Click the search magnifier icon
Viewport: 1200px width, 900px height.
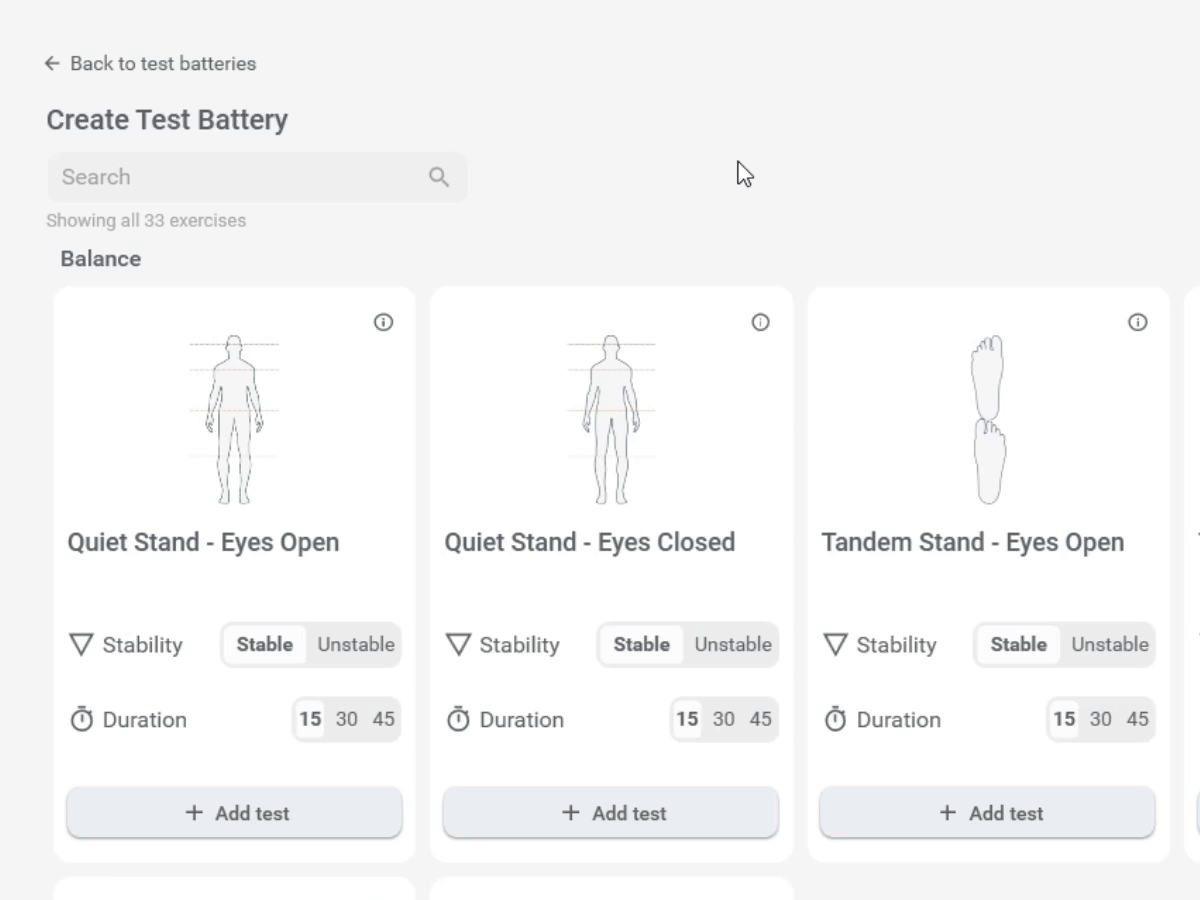[439, 177]
